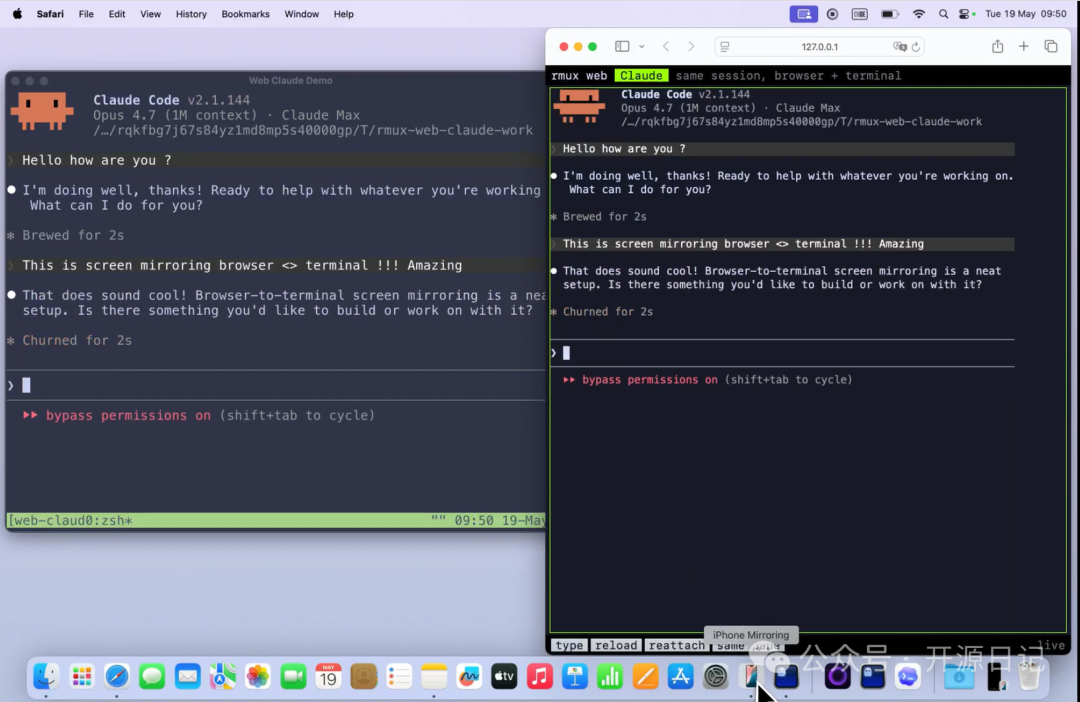Focus the prompt input in browser terminal
Screen dimensions: 1080x702
coord(782,353)
